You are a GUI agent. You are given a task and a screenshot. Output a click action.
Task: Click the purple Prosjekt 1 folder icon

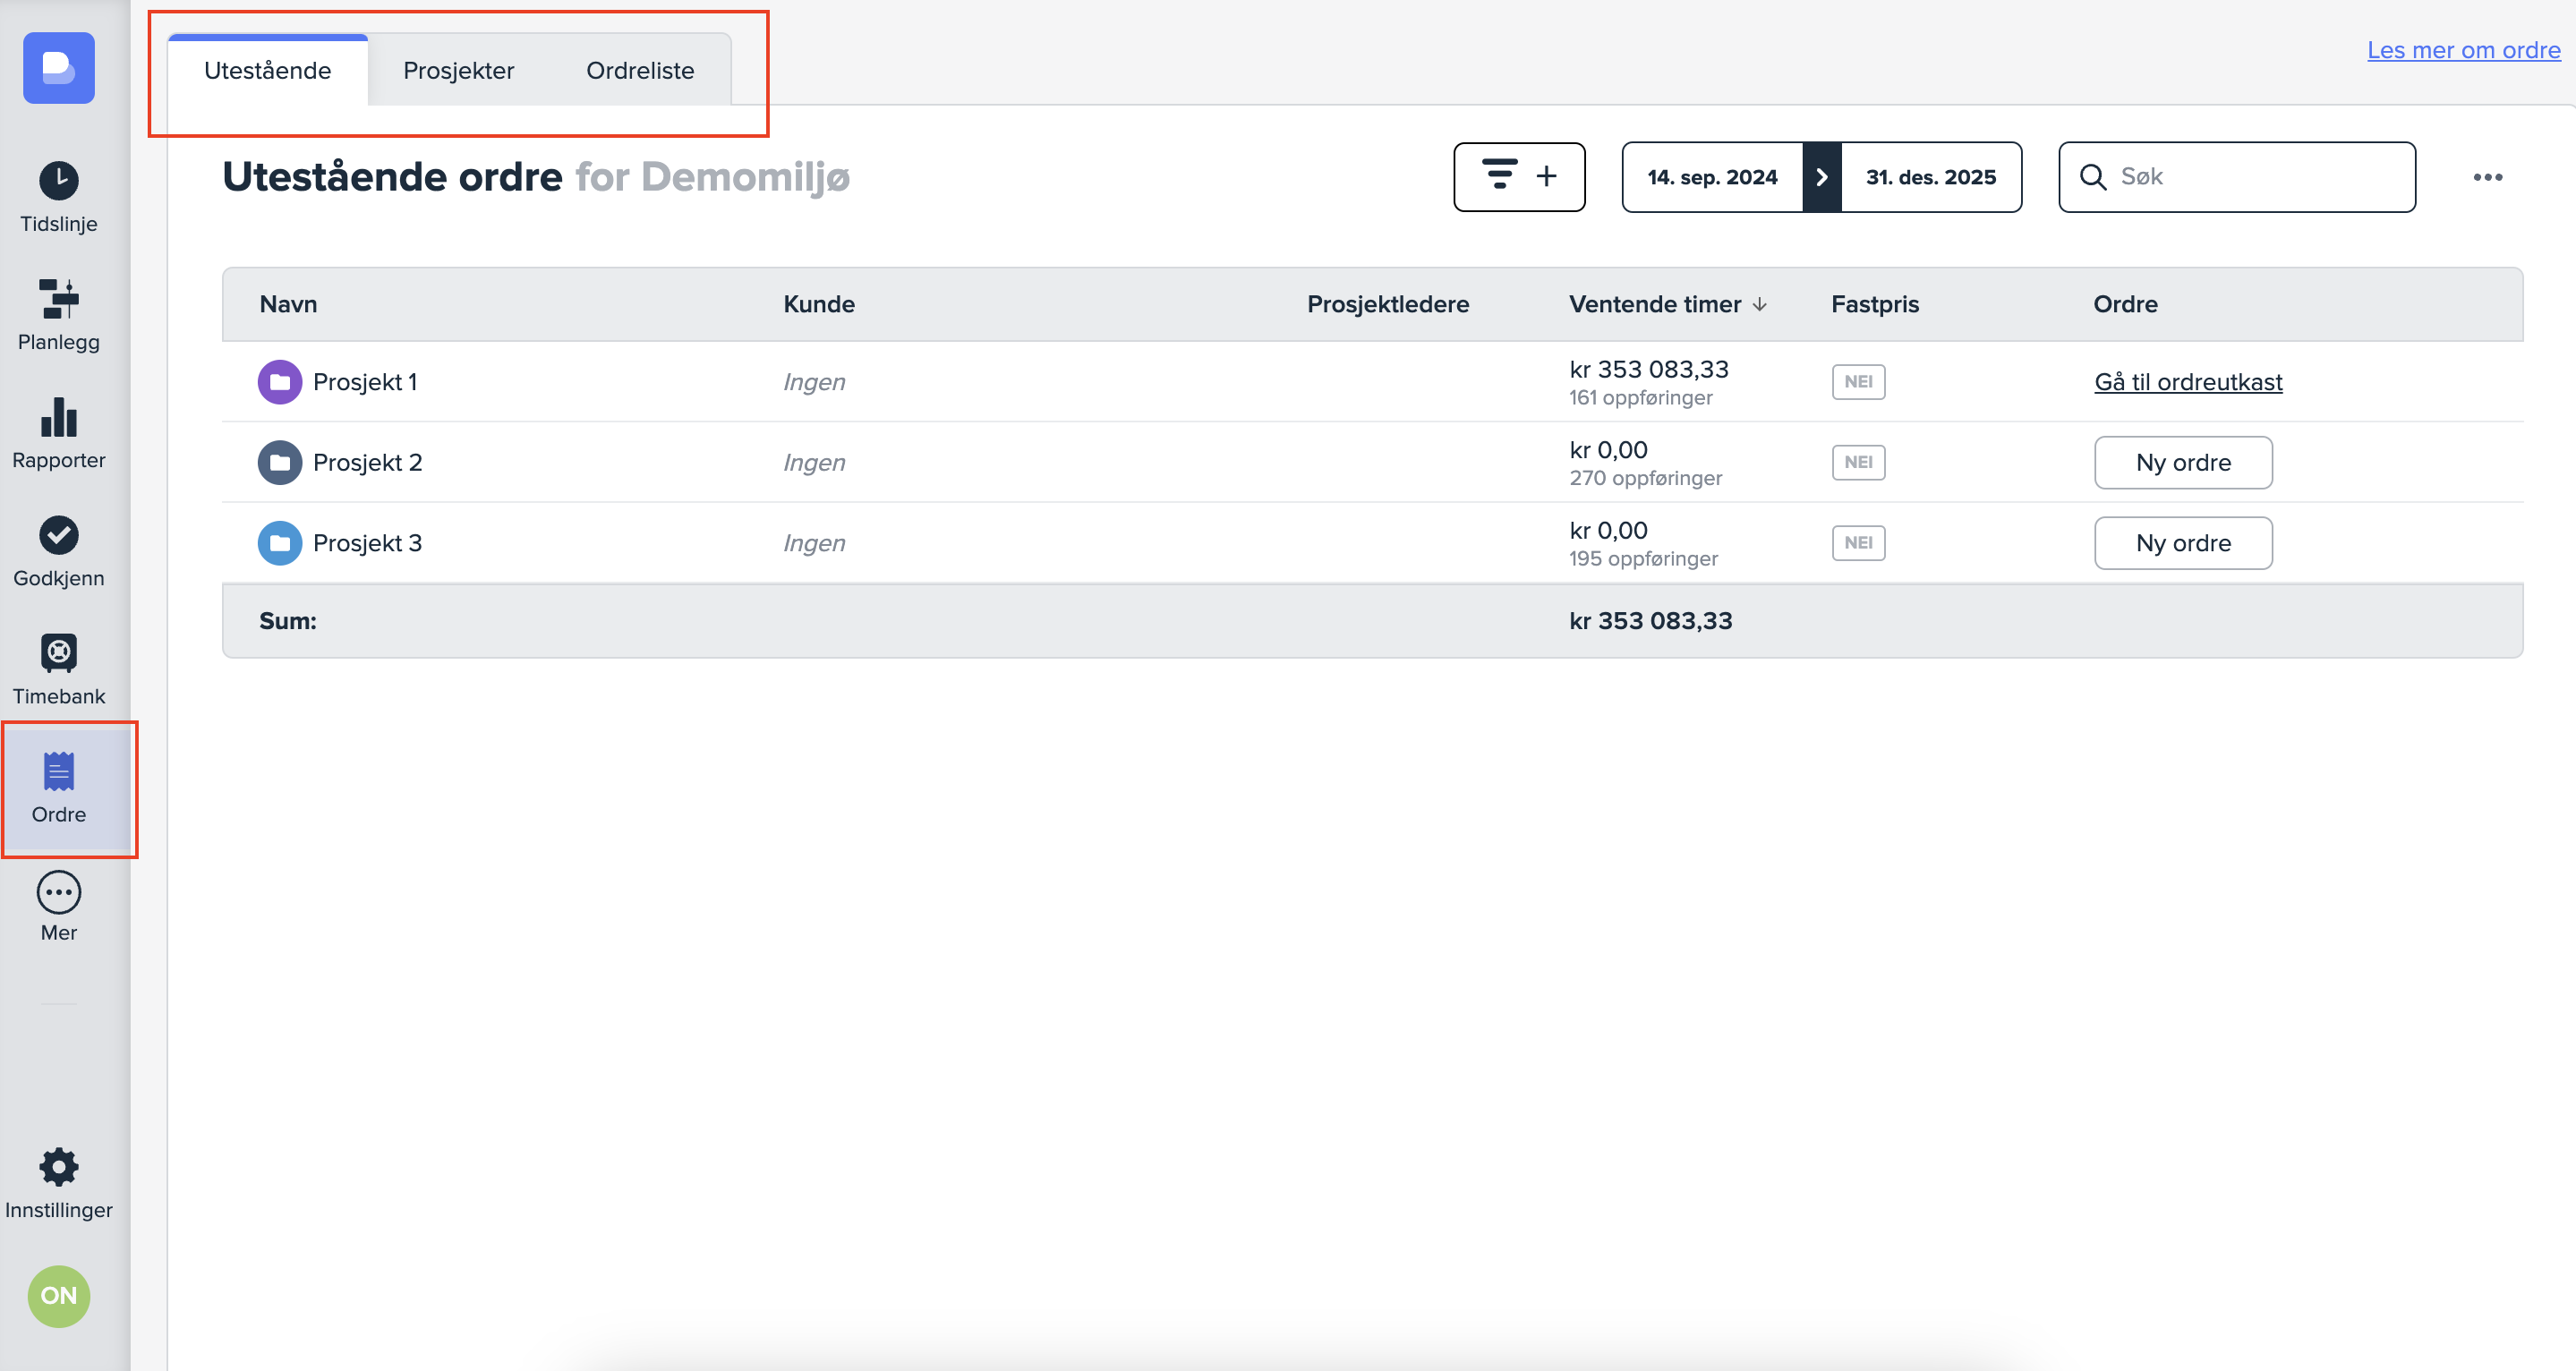280,382
